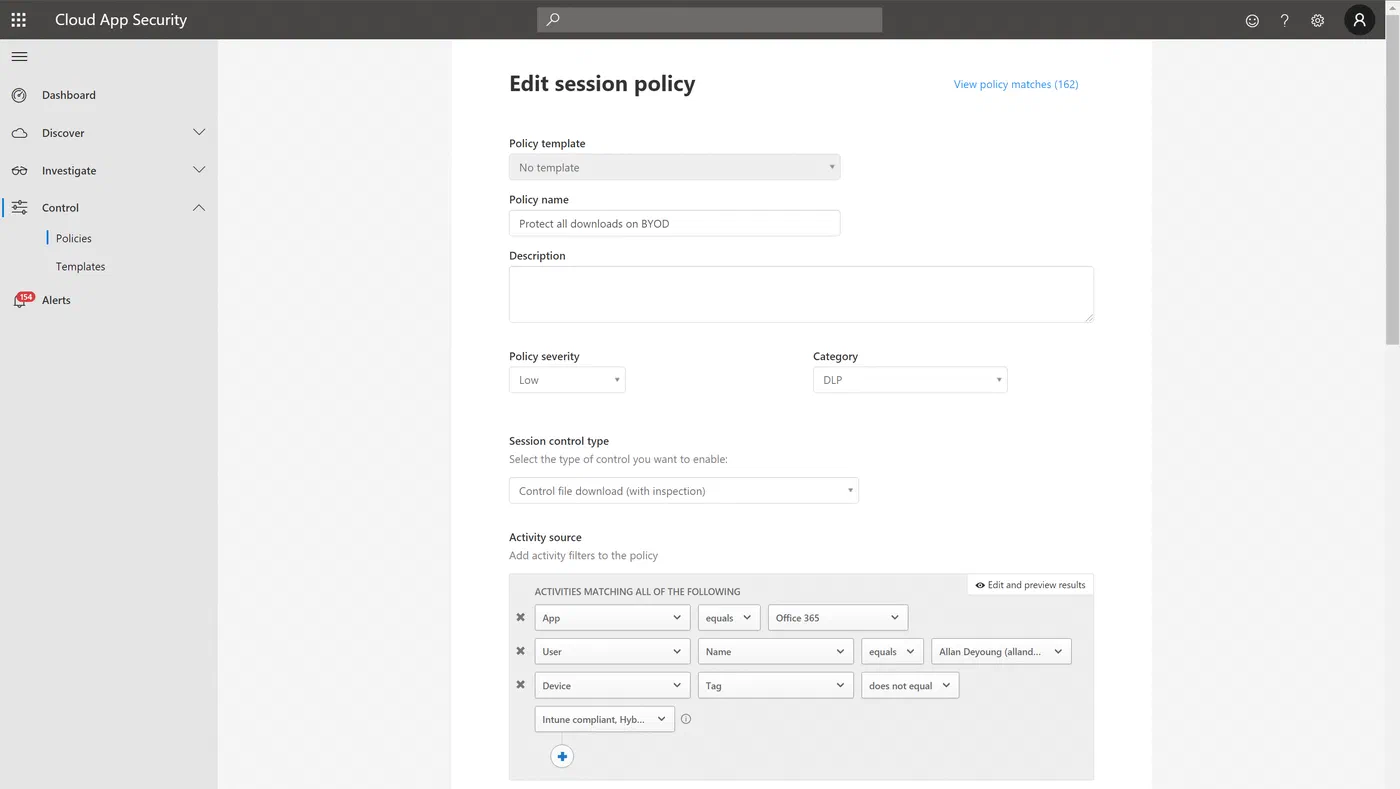The height and width of the screenshot is (789, 1400).
Task: Remove the Device filter row
Action: pyautogui.click(x=520, y=685)
